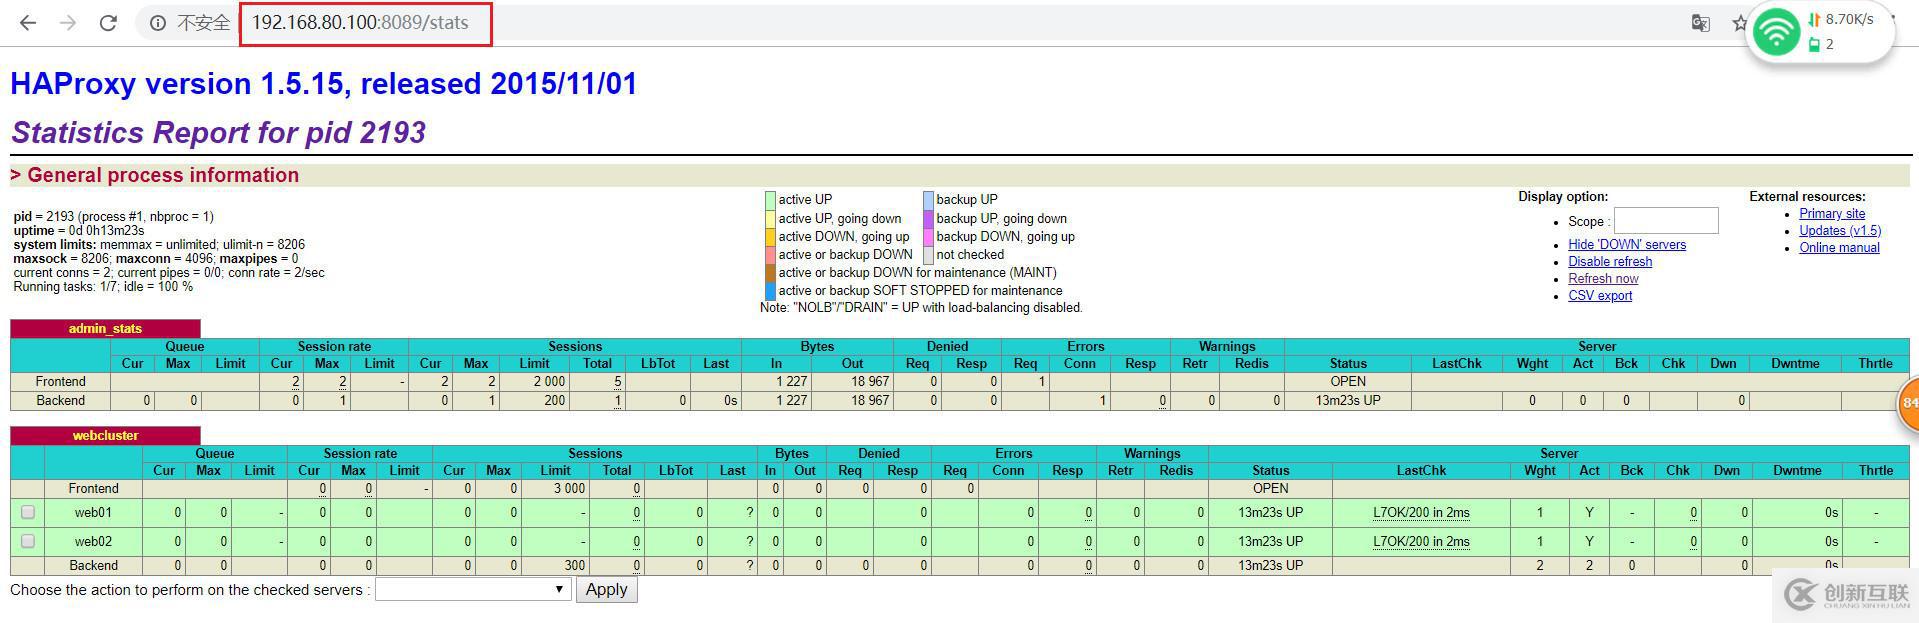Image resolution: width=1919 pixels, height=623 pixels.
Task: Click the Backend row label in webcluster
Action: pyautogui.click(x=93, y=566)
